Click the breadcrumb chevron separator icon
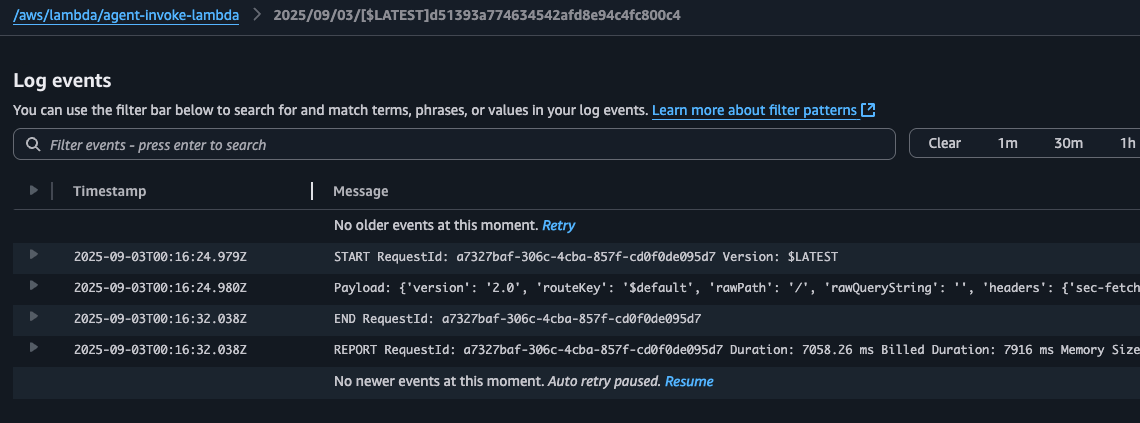The image size is (1140, 423). pos(257,15)
